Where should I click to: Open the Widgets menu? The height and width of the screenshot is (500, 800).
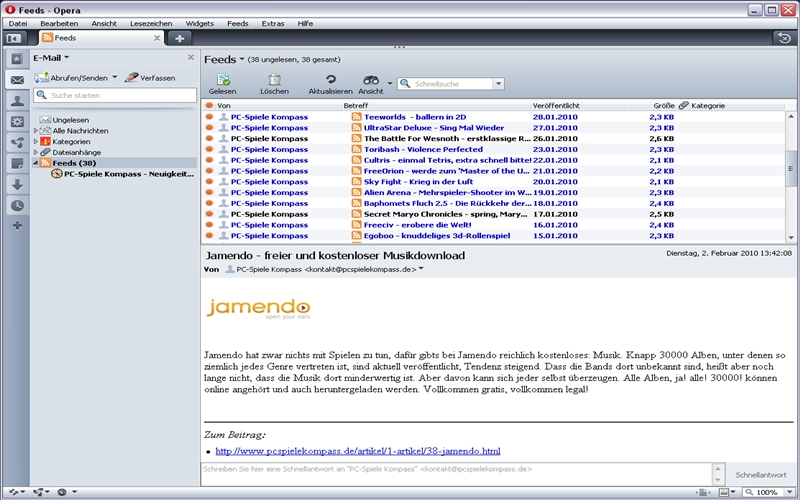pyautogui.click(x=199, y=23)
